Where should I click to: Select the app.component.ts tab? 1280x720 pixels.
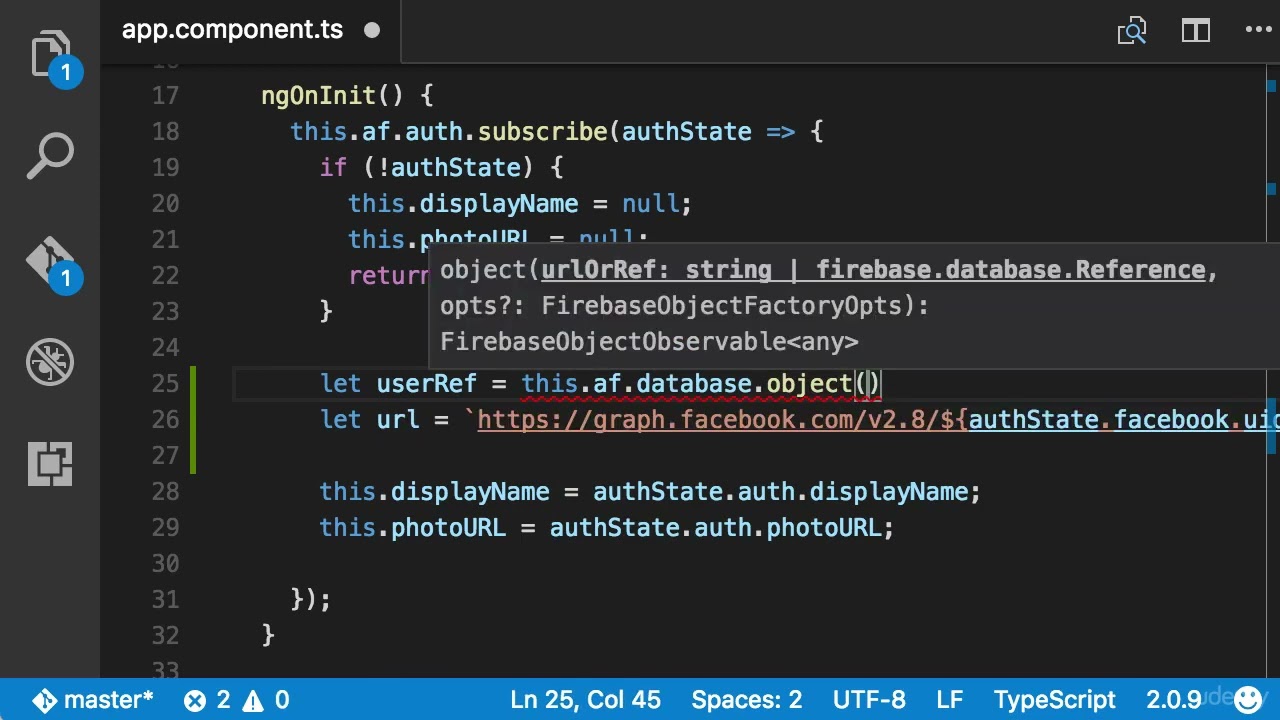(232, 30)
